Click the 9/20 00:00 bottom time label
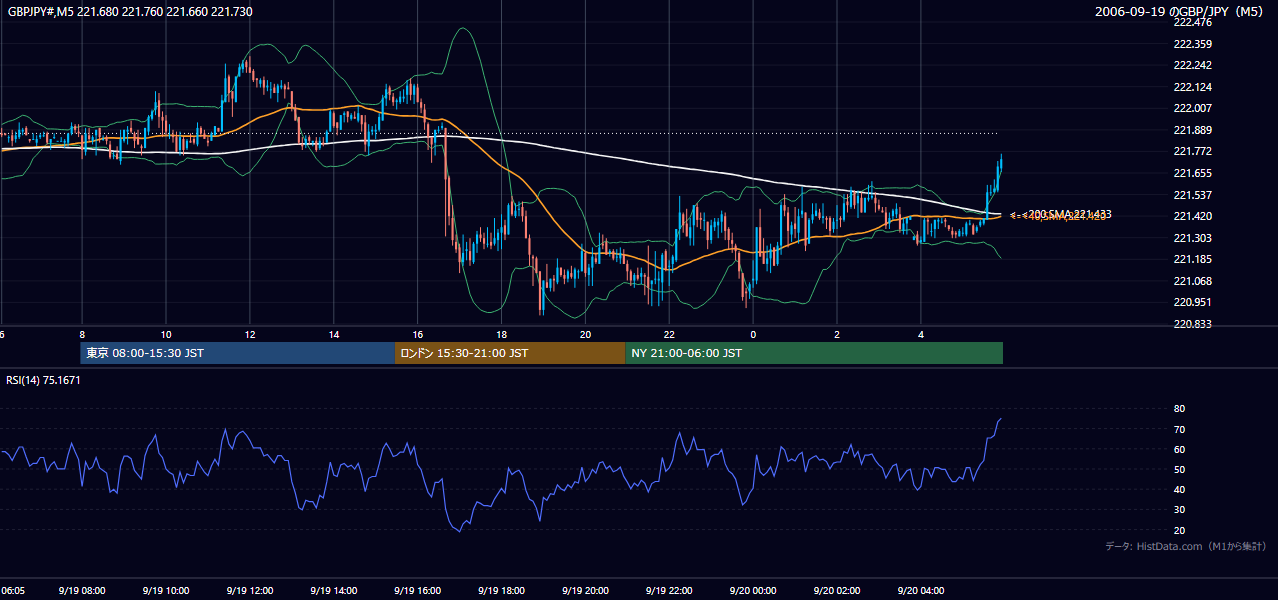1278x600 pixels. (x=754, y=591)
